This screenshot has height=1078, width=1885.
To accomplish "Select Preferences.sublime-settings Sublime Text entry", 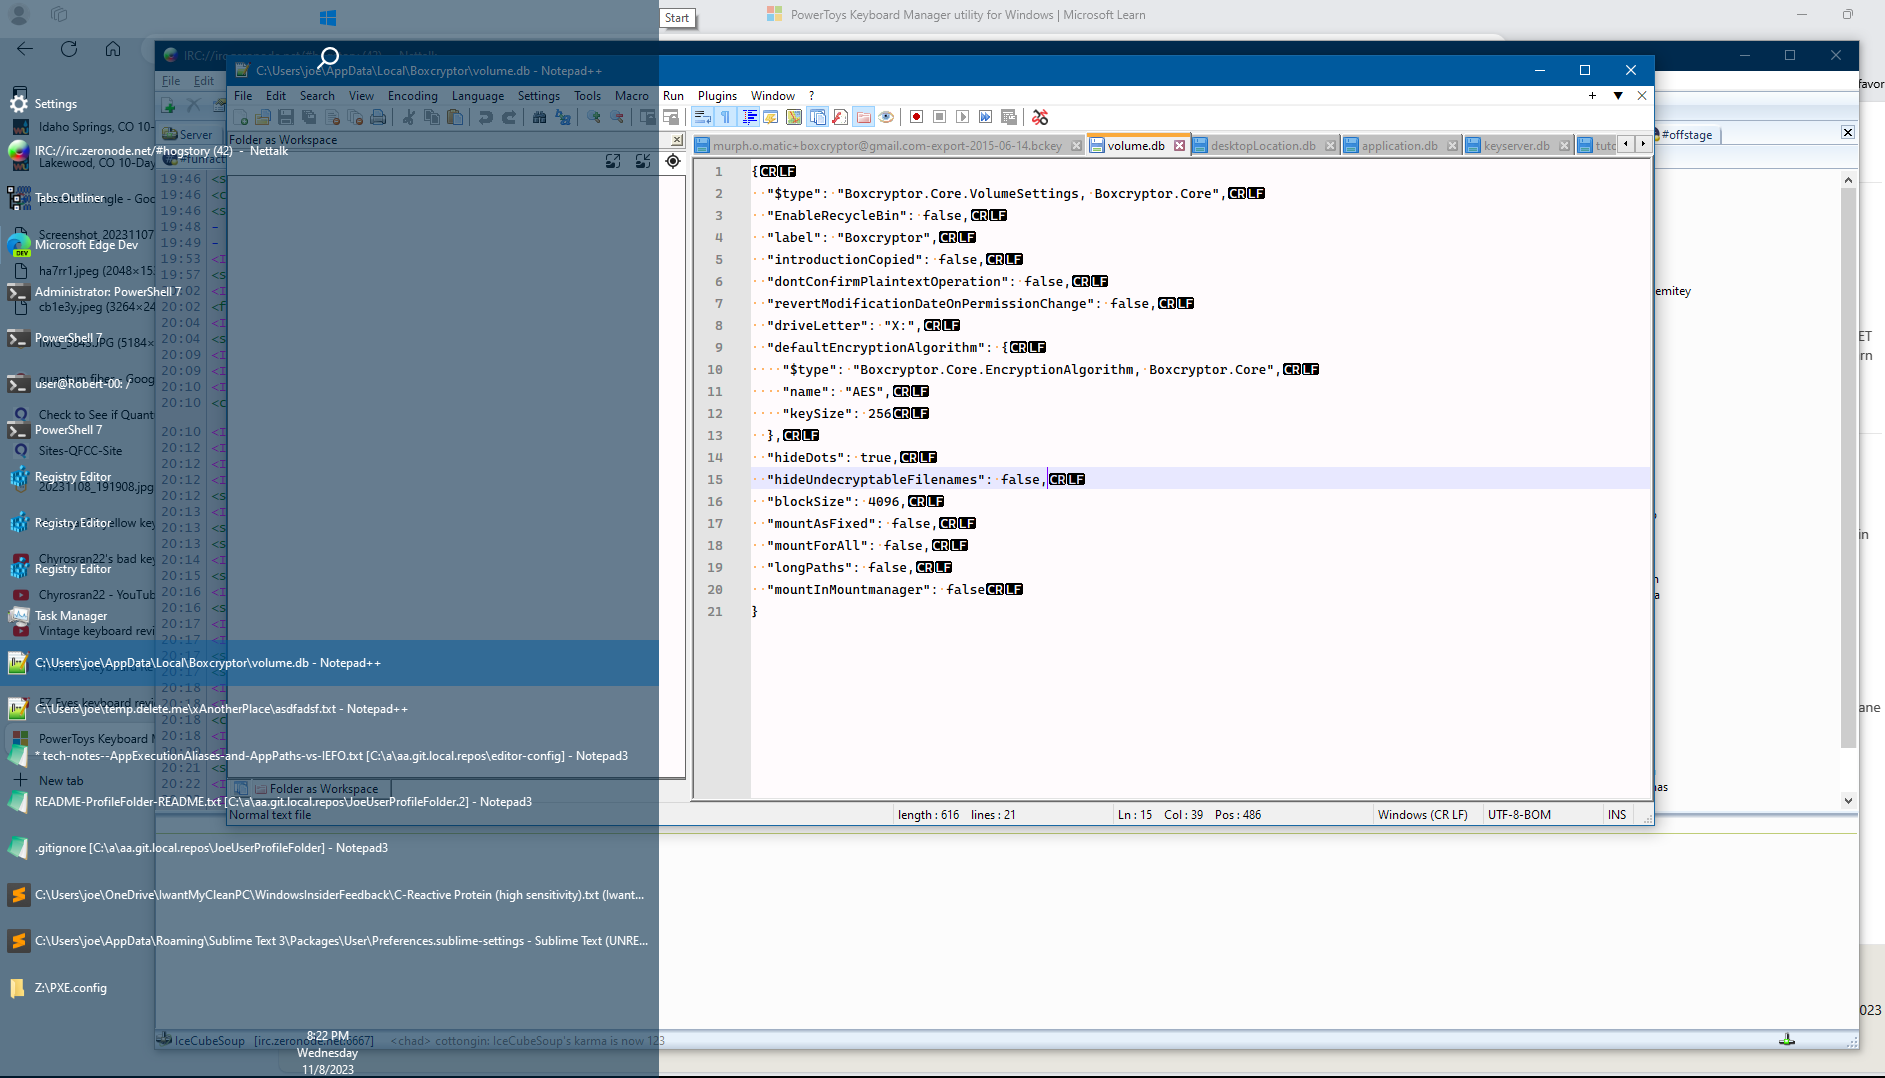I will 329,941.
